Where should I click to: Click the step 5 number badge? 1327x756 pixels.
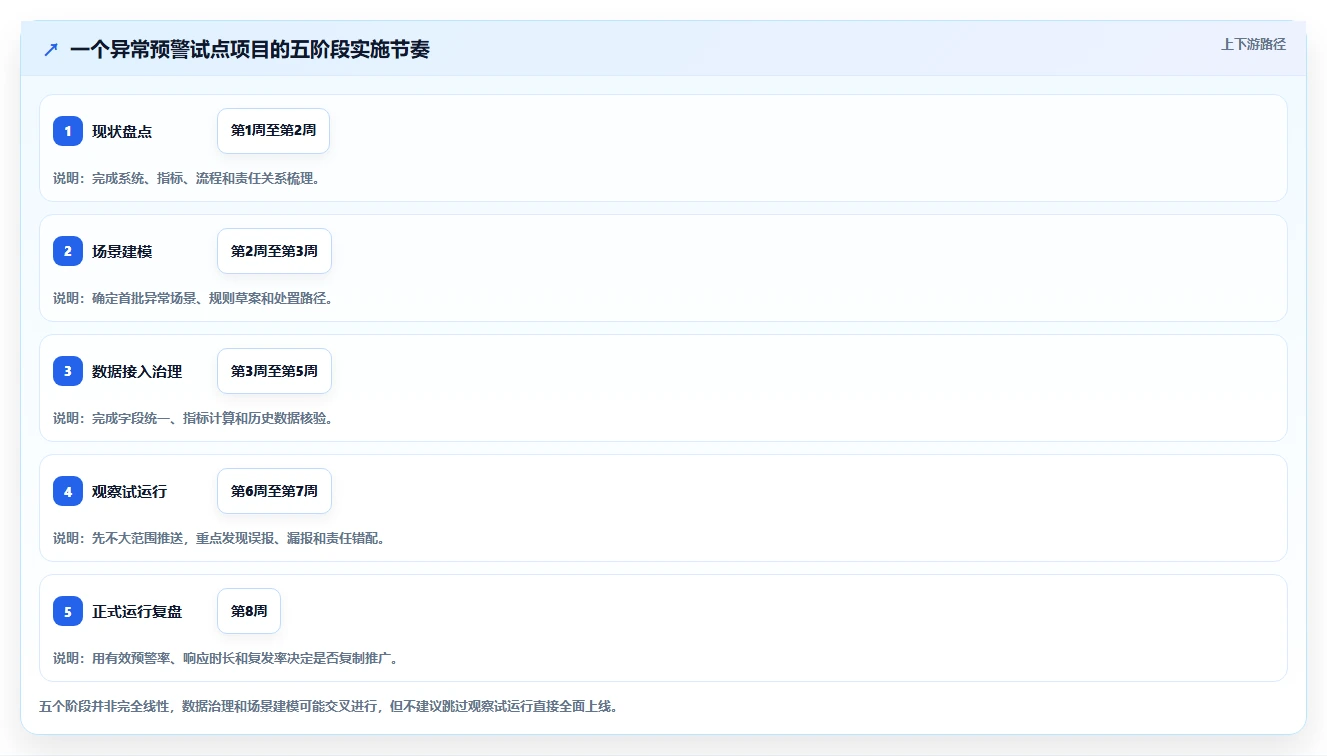[x=68, y=611]
